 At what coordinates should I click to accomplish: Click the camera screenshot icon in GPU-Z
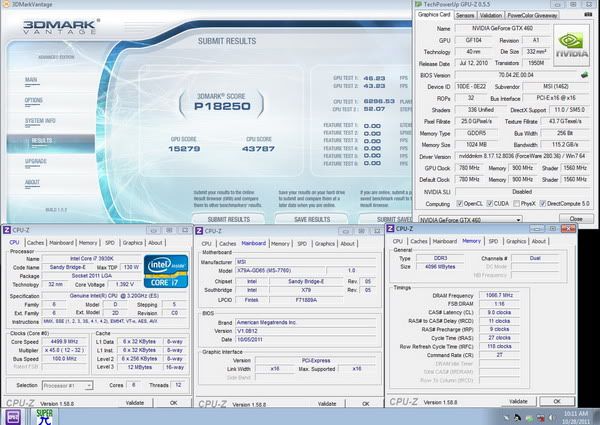pyautogui.click(x=589, y=15)
